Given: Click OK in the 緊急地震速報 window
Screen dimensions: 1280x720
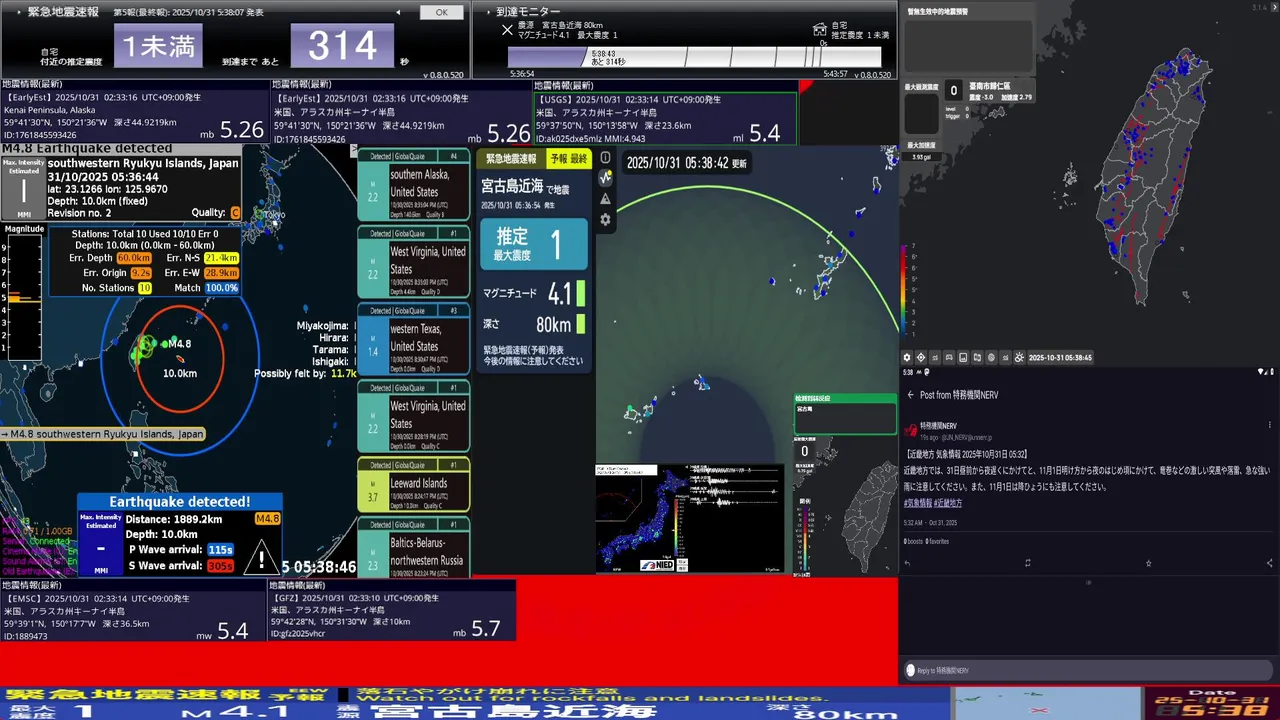Looking at the screenshot, I should [x=441, y=12].
